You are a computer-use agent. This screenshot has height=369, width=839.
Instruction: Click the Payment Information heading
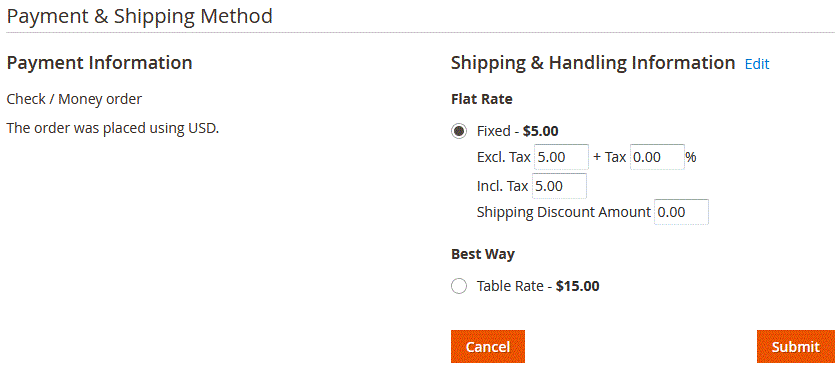100,63
